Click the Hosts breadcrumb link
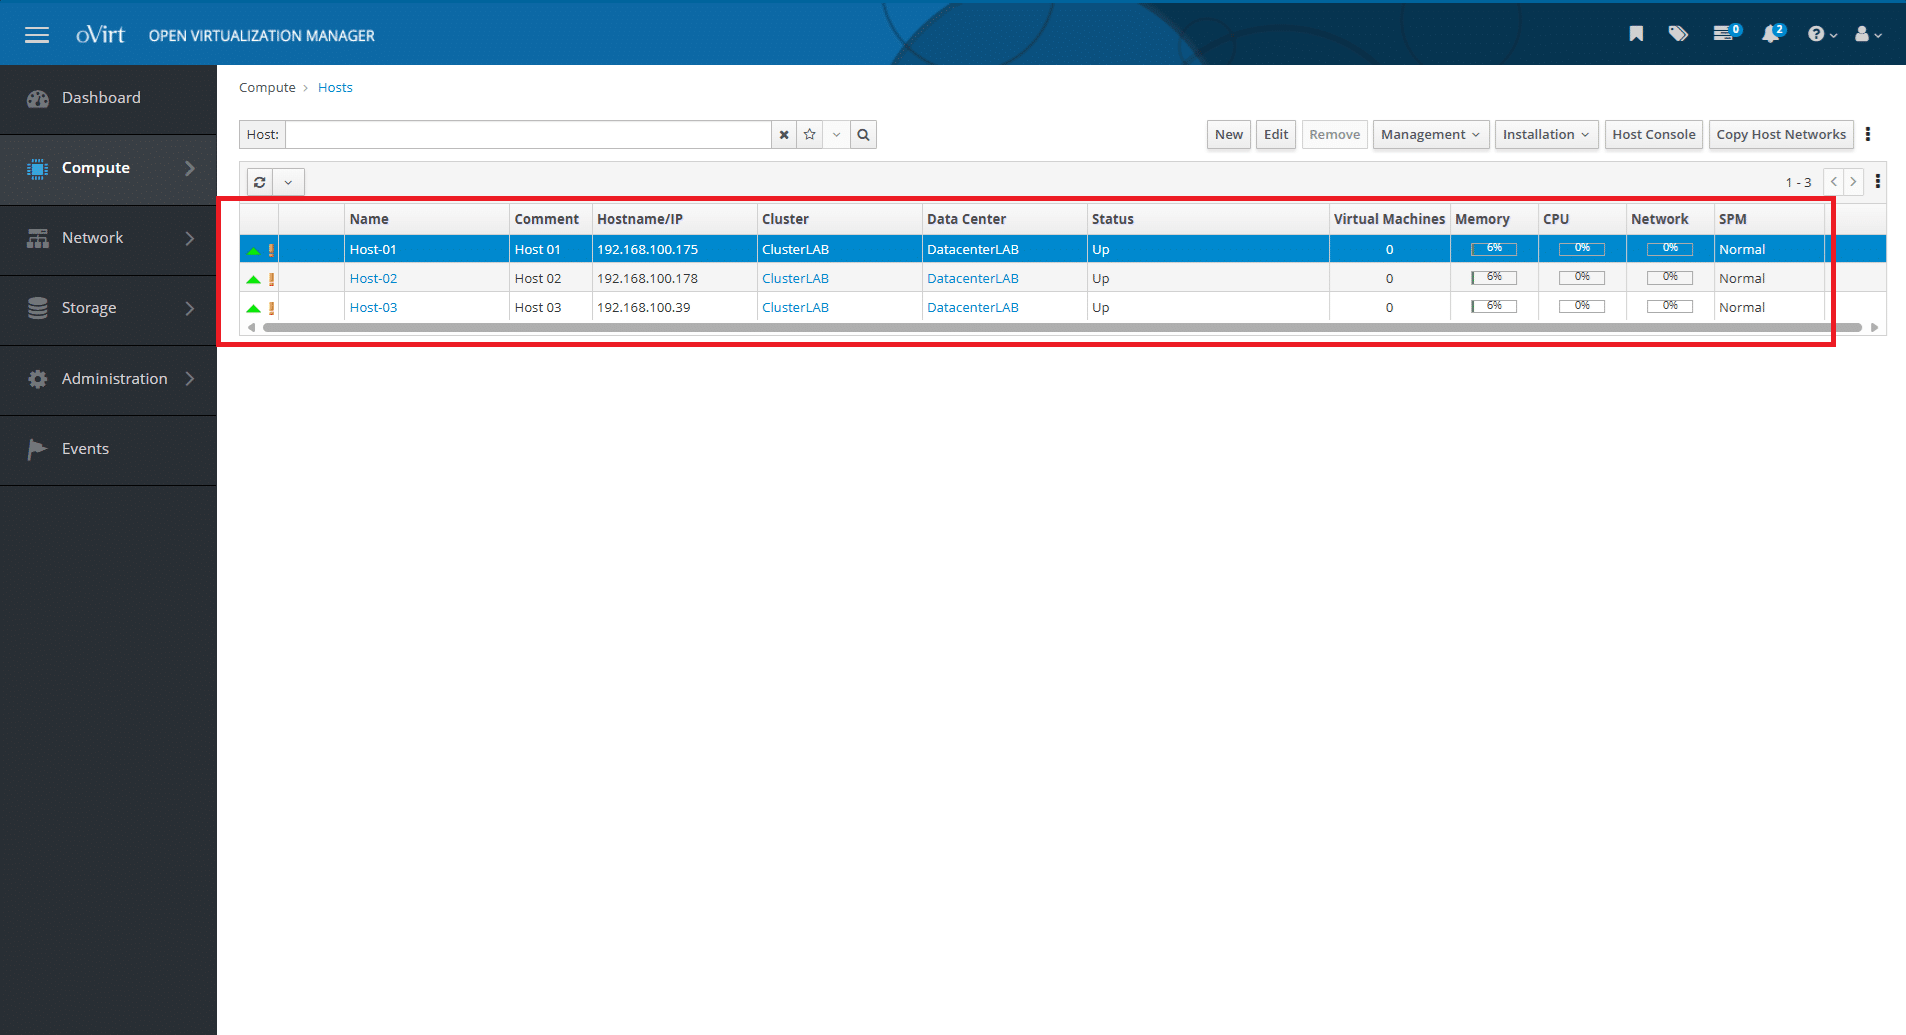Image resolution: width=1906 pixels, height=1035 pixels. [x=335, y=88]
